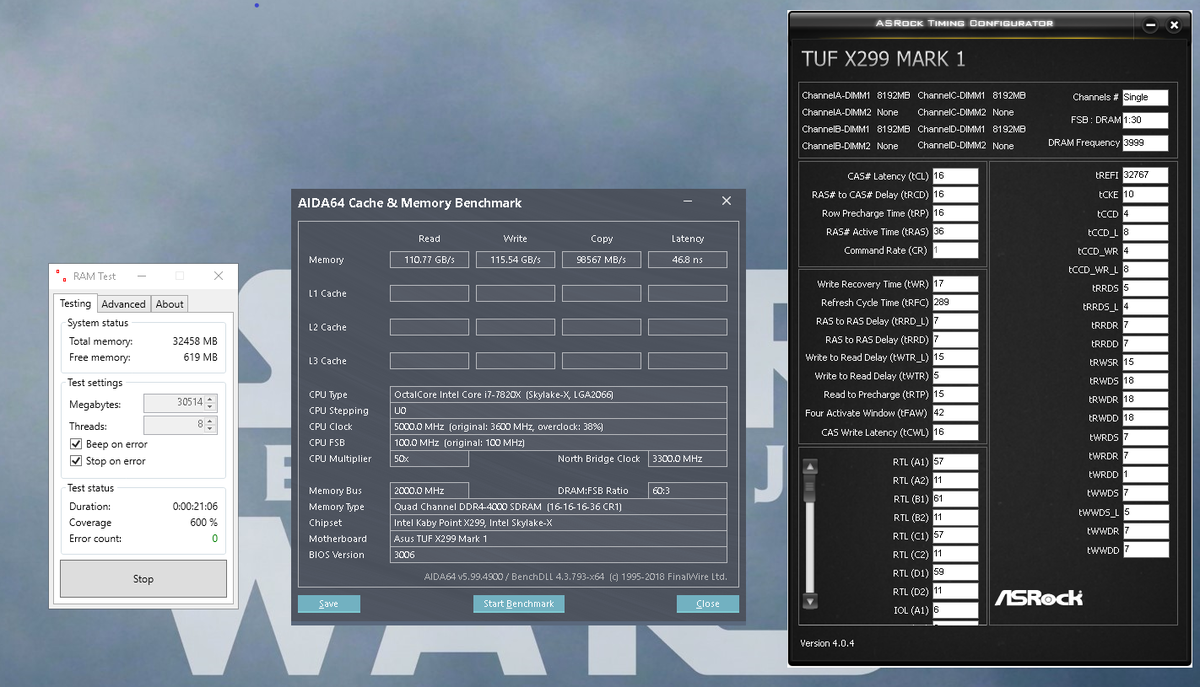Toggle the Stop on error checkbox

(x=77, y=461)
